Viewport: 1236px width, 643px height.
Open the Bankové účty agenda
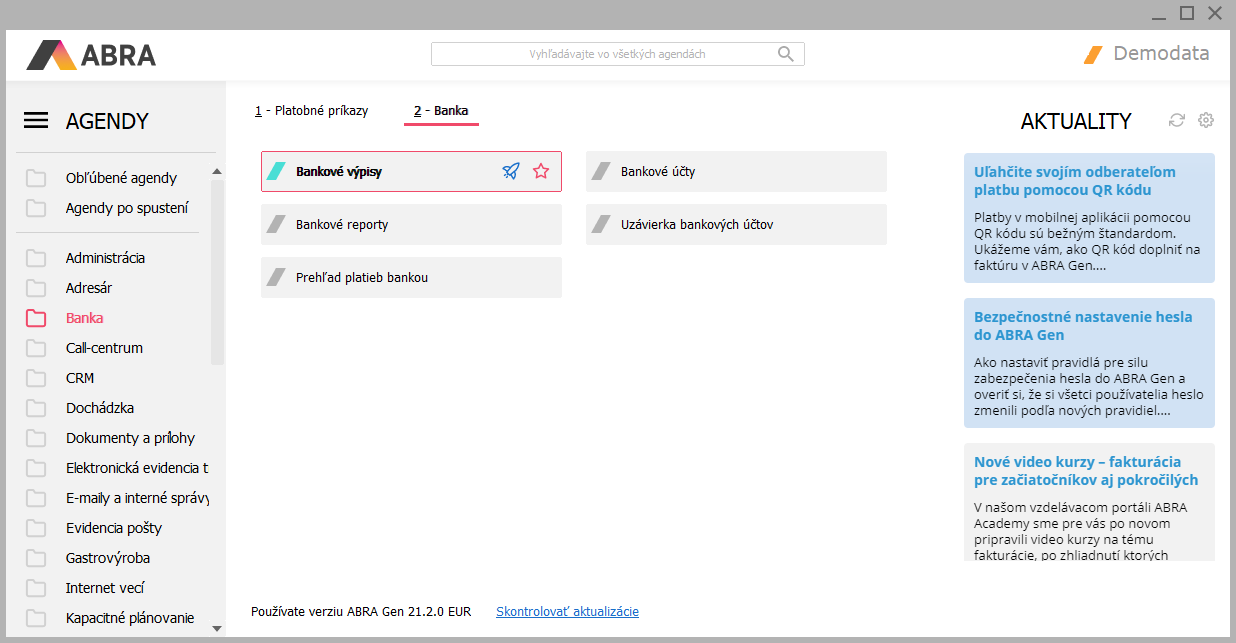(736, 171)
